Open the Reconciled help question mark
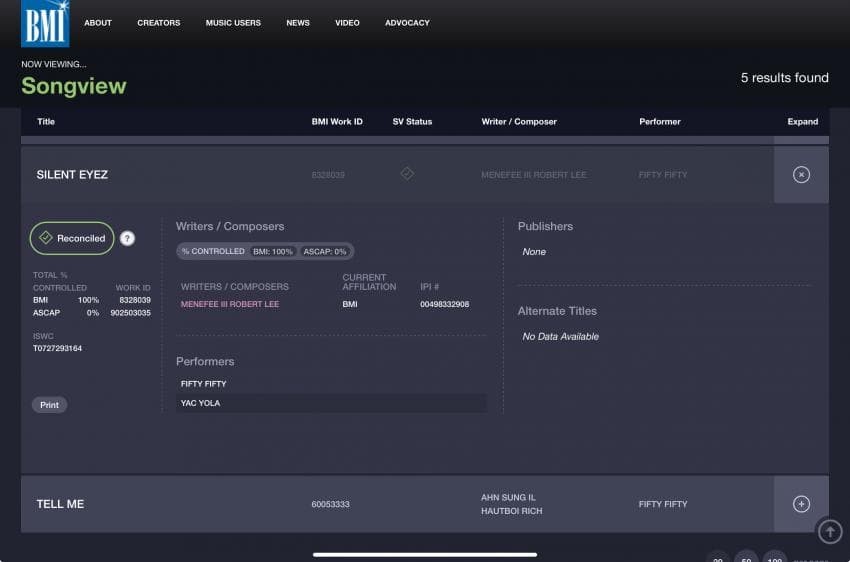 (x=127, y=238)
